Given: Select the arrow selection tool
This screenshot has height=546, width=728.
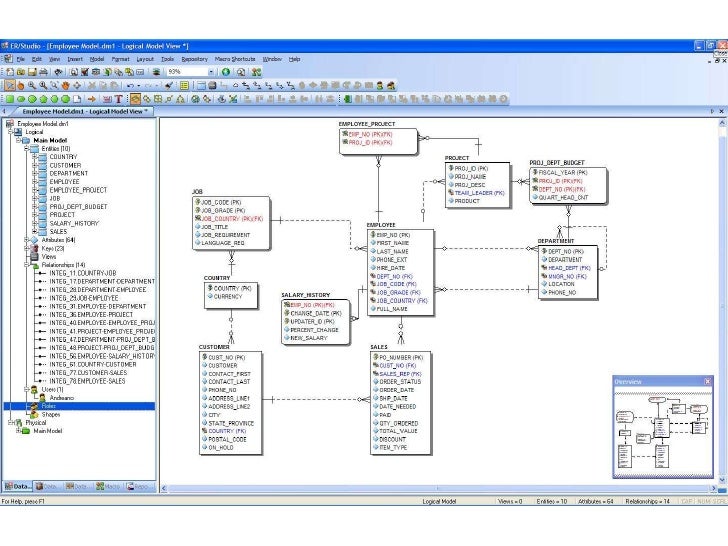Looking at the screenshot, I should point(9,85).
